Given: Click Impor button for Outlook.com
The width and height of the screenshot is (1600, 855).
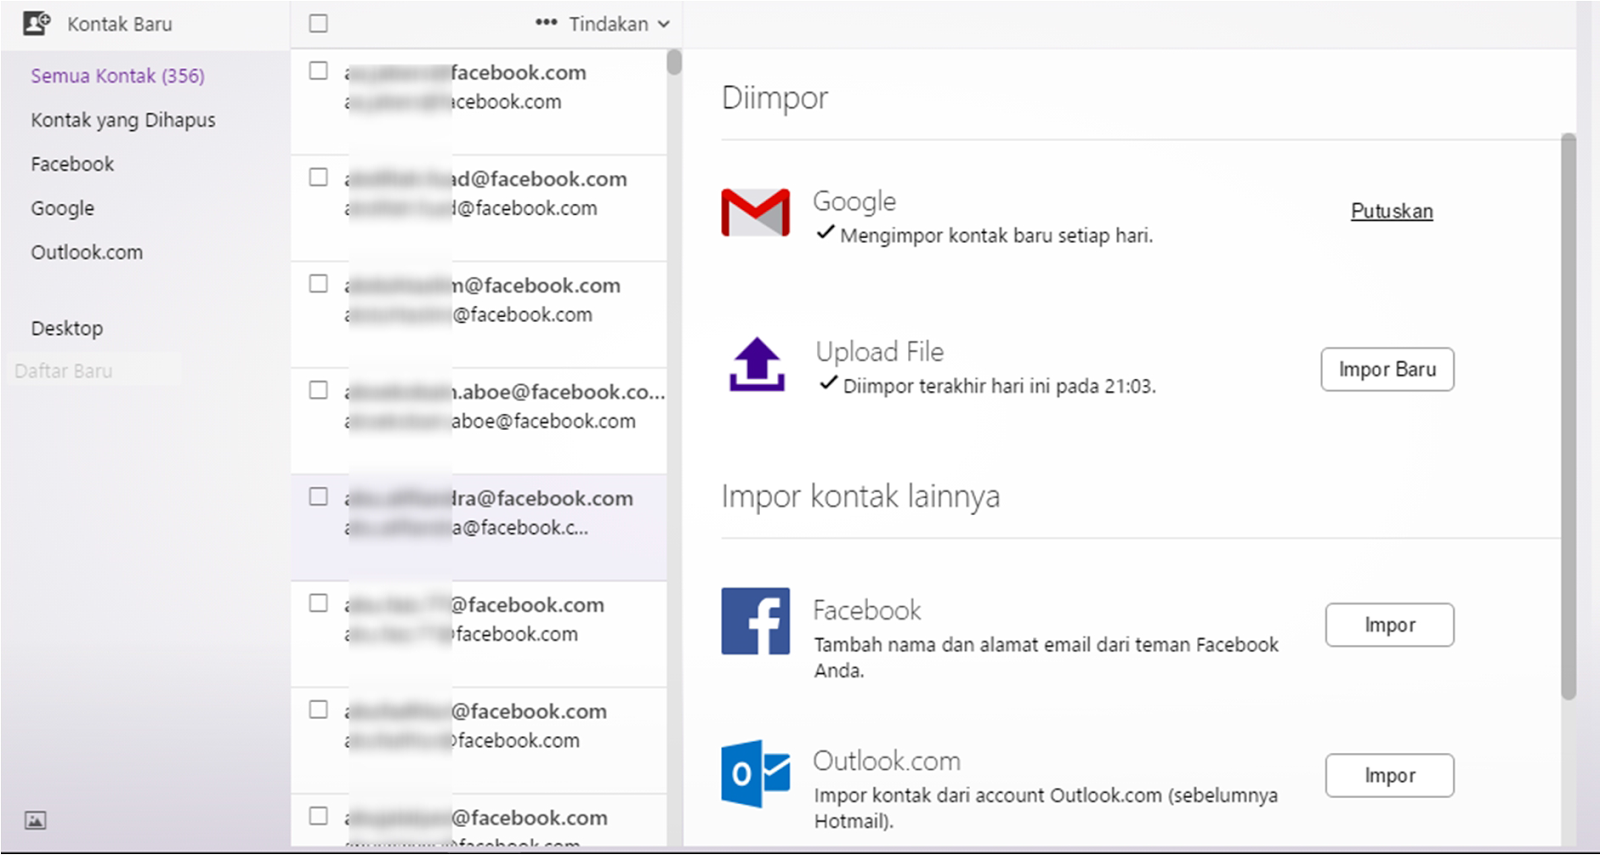Looking at the screenshot, I should tap(1390, 775).
